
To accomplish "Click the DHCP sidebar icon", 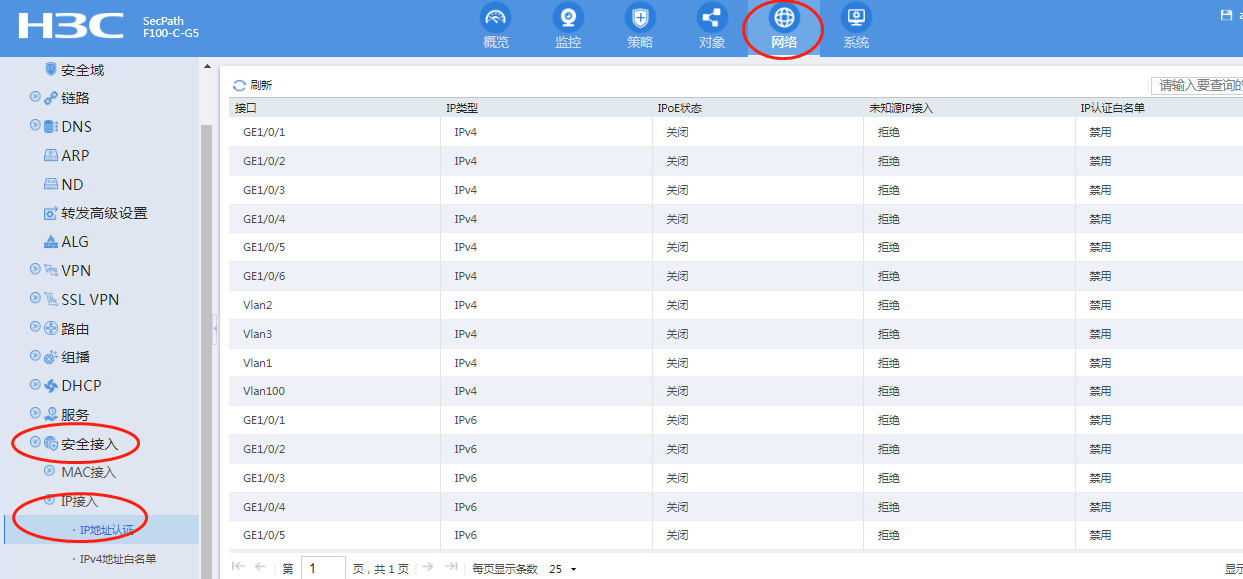I will pyautogui.click(x=51, y=386).
